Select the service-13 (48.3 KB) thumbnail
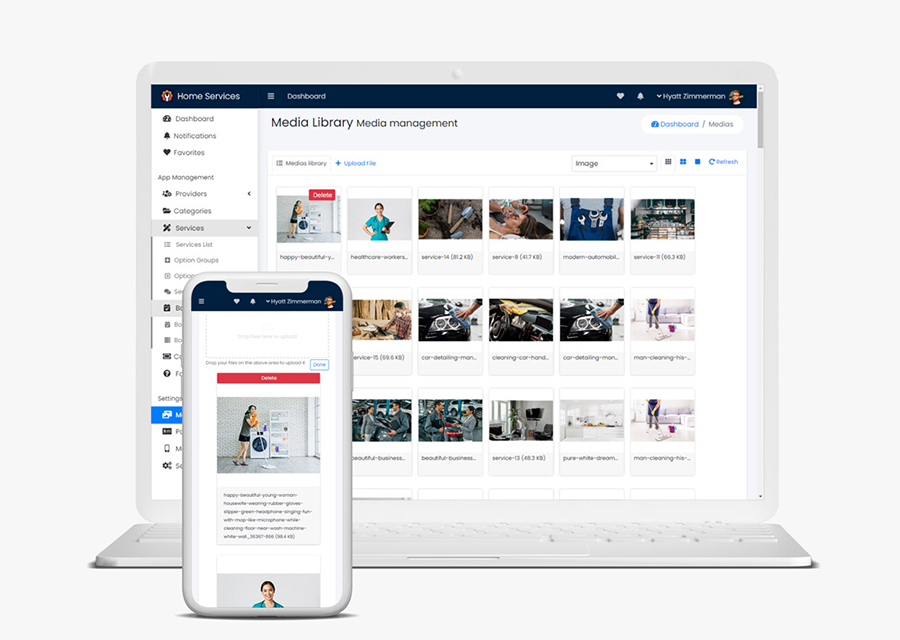Image resolution: width=900 pixels, height=640 pixels. pos(521,421)
